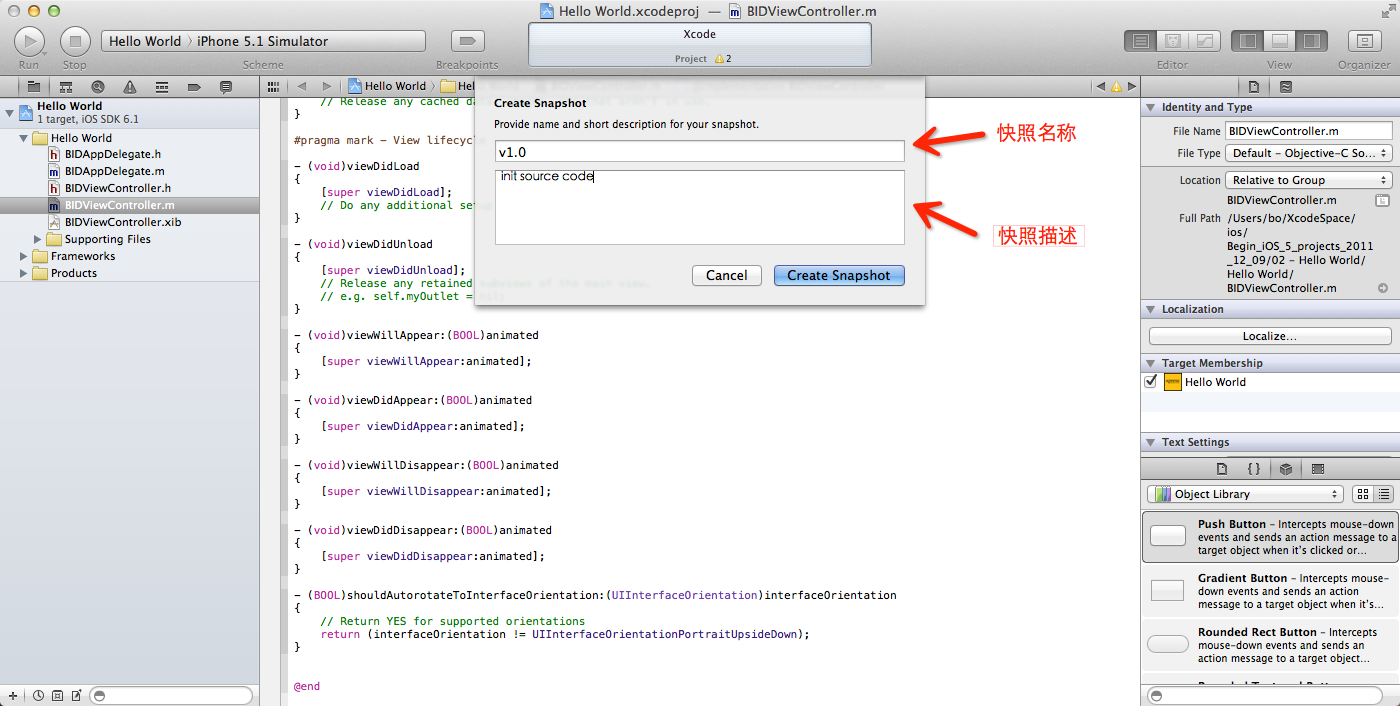Screen dimensions: 1400x706
Task: Choose the iPhone 5.1 Simulator destination
Action: [x=262, y=41]
